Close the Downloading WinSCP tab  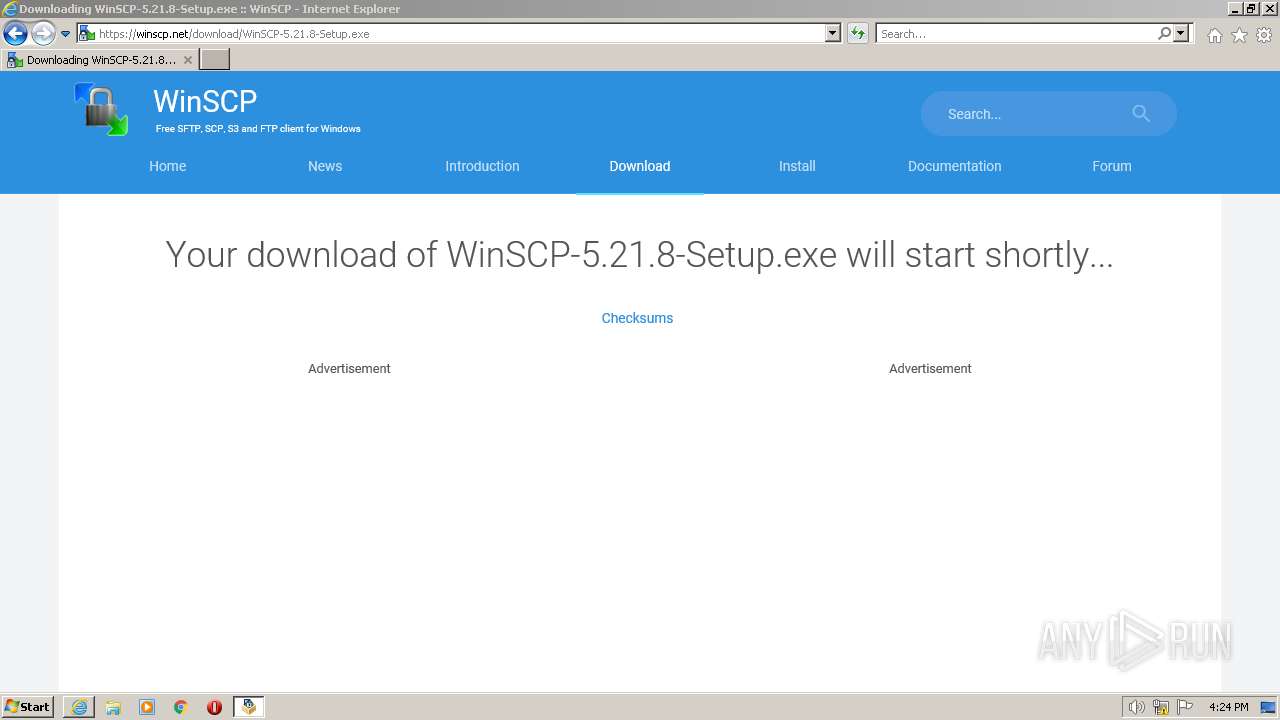tap(187, 60)
